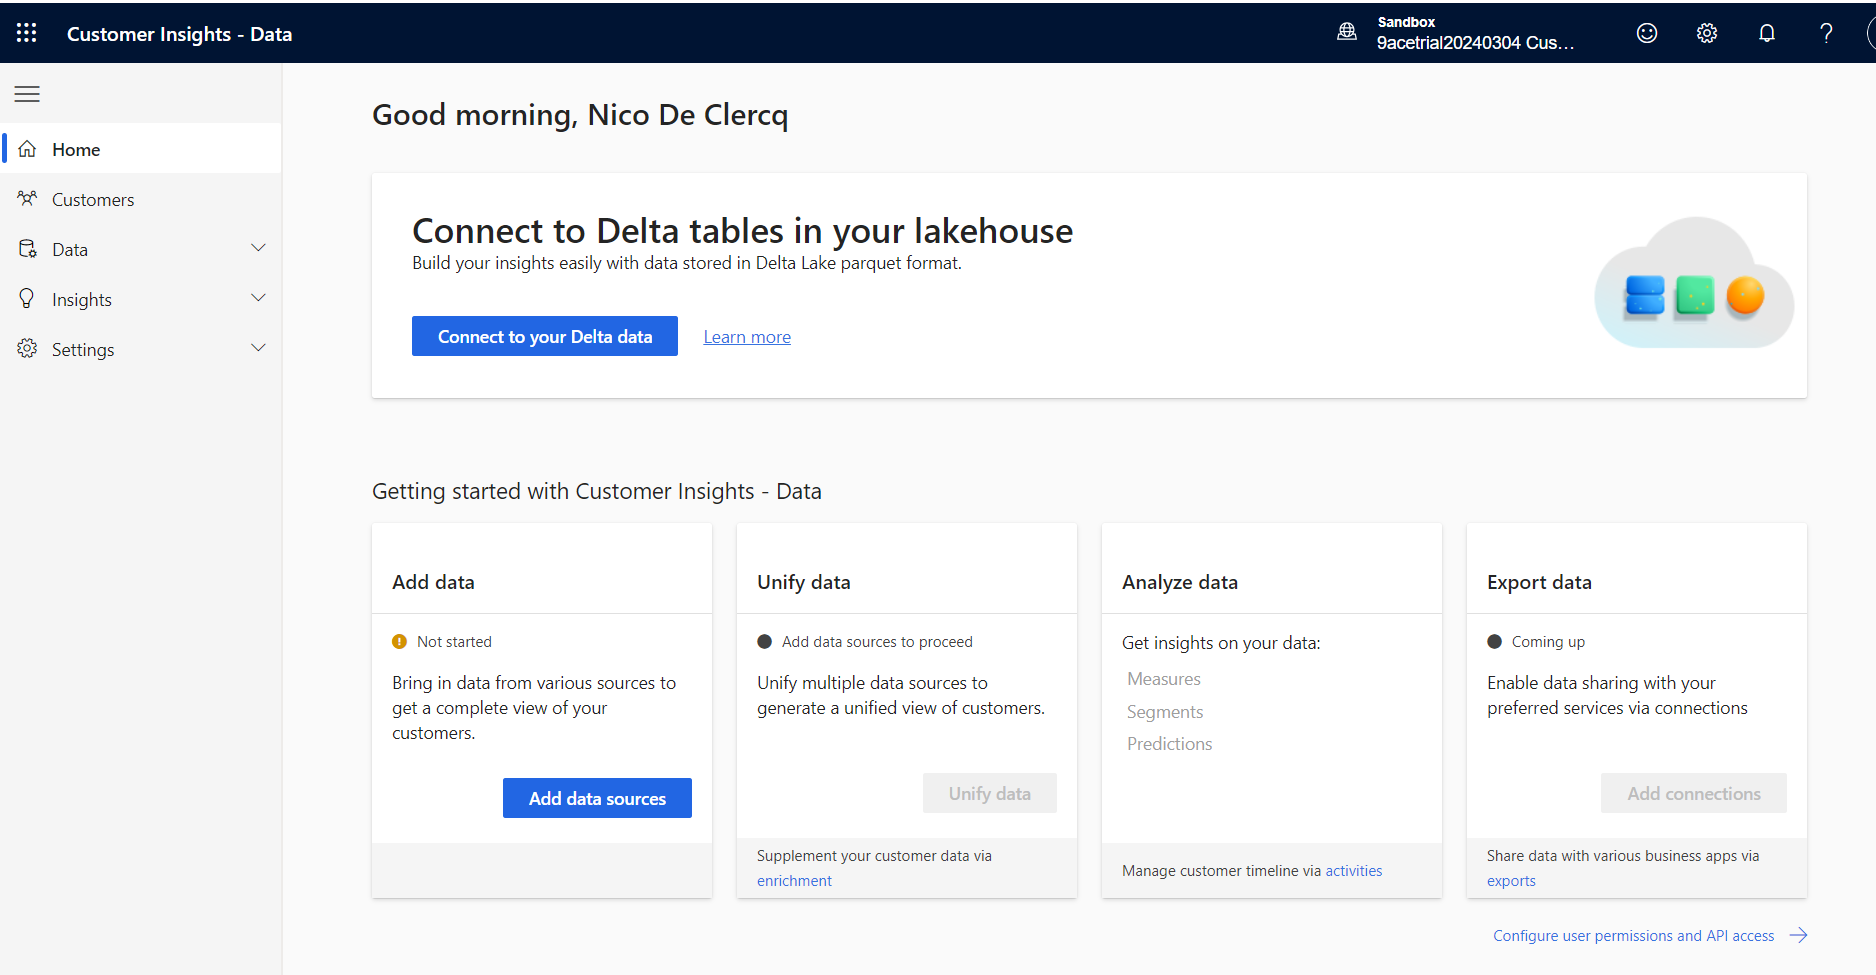
Task: Open settings gear in top bar
Action: pyautogui.click(x=1707, y=33)
